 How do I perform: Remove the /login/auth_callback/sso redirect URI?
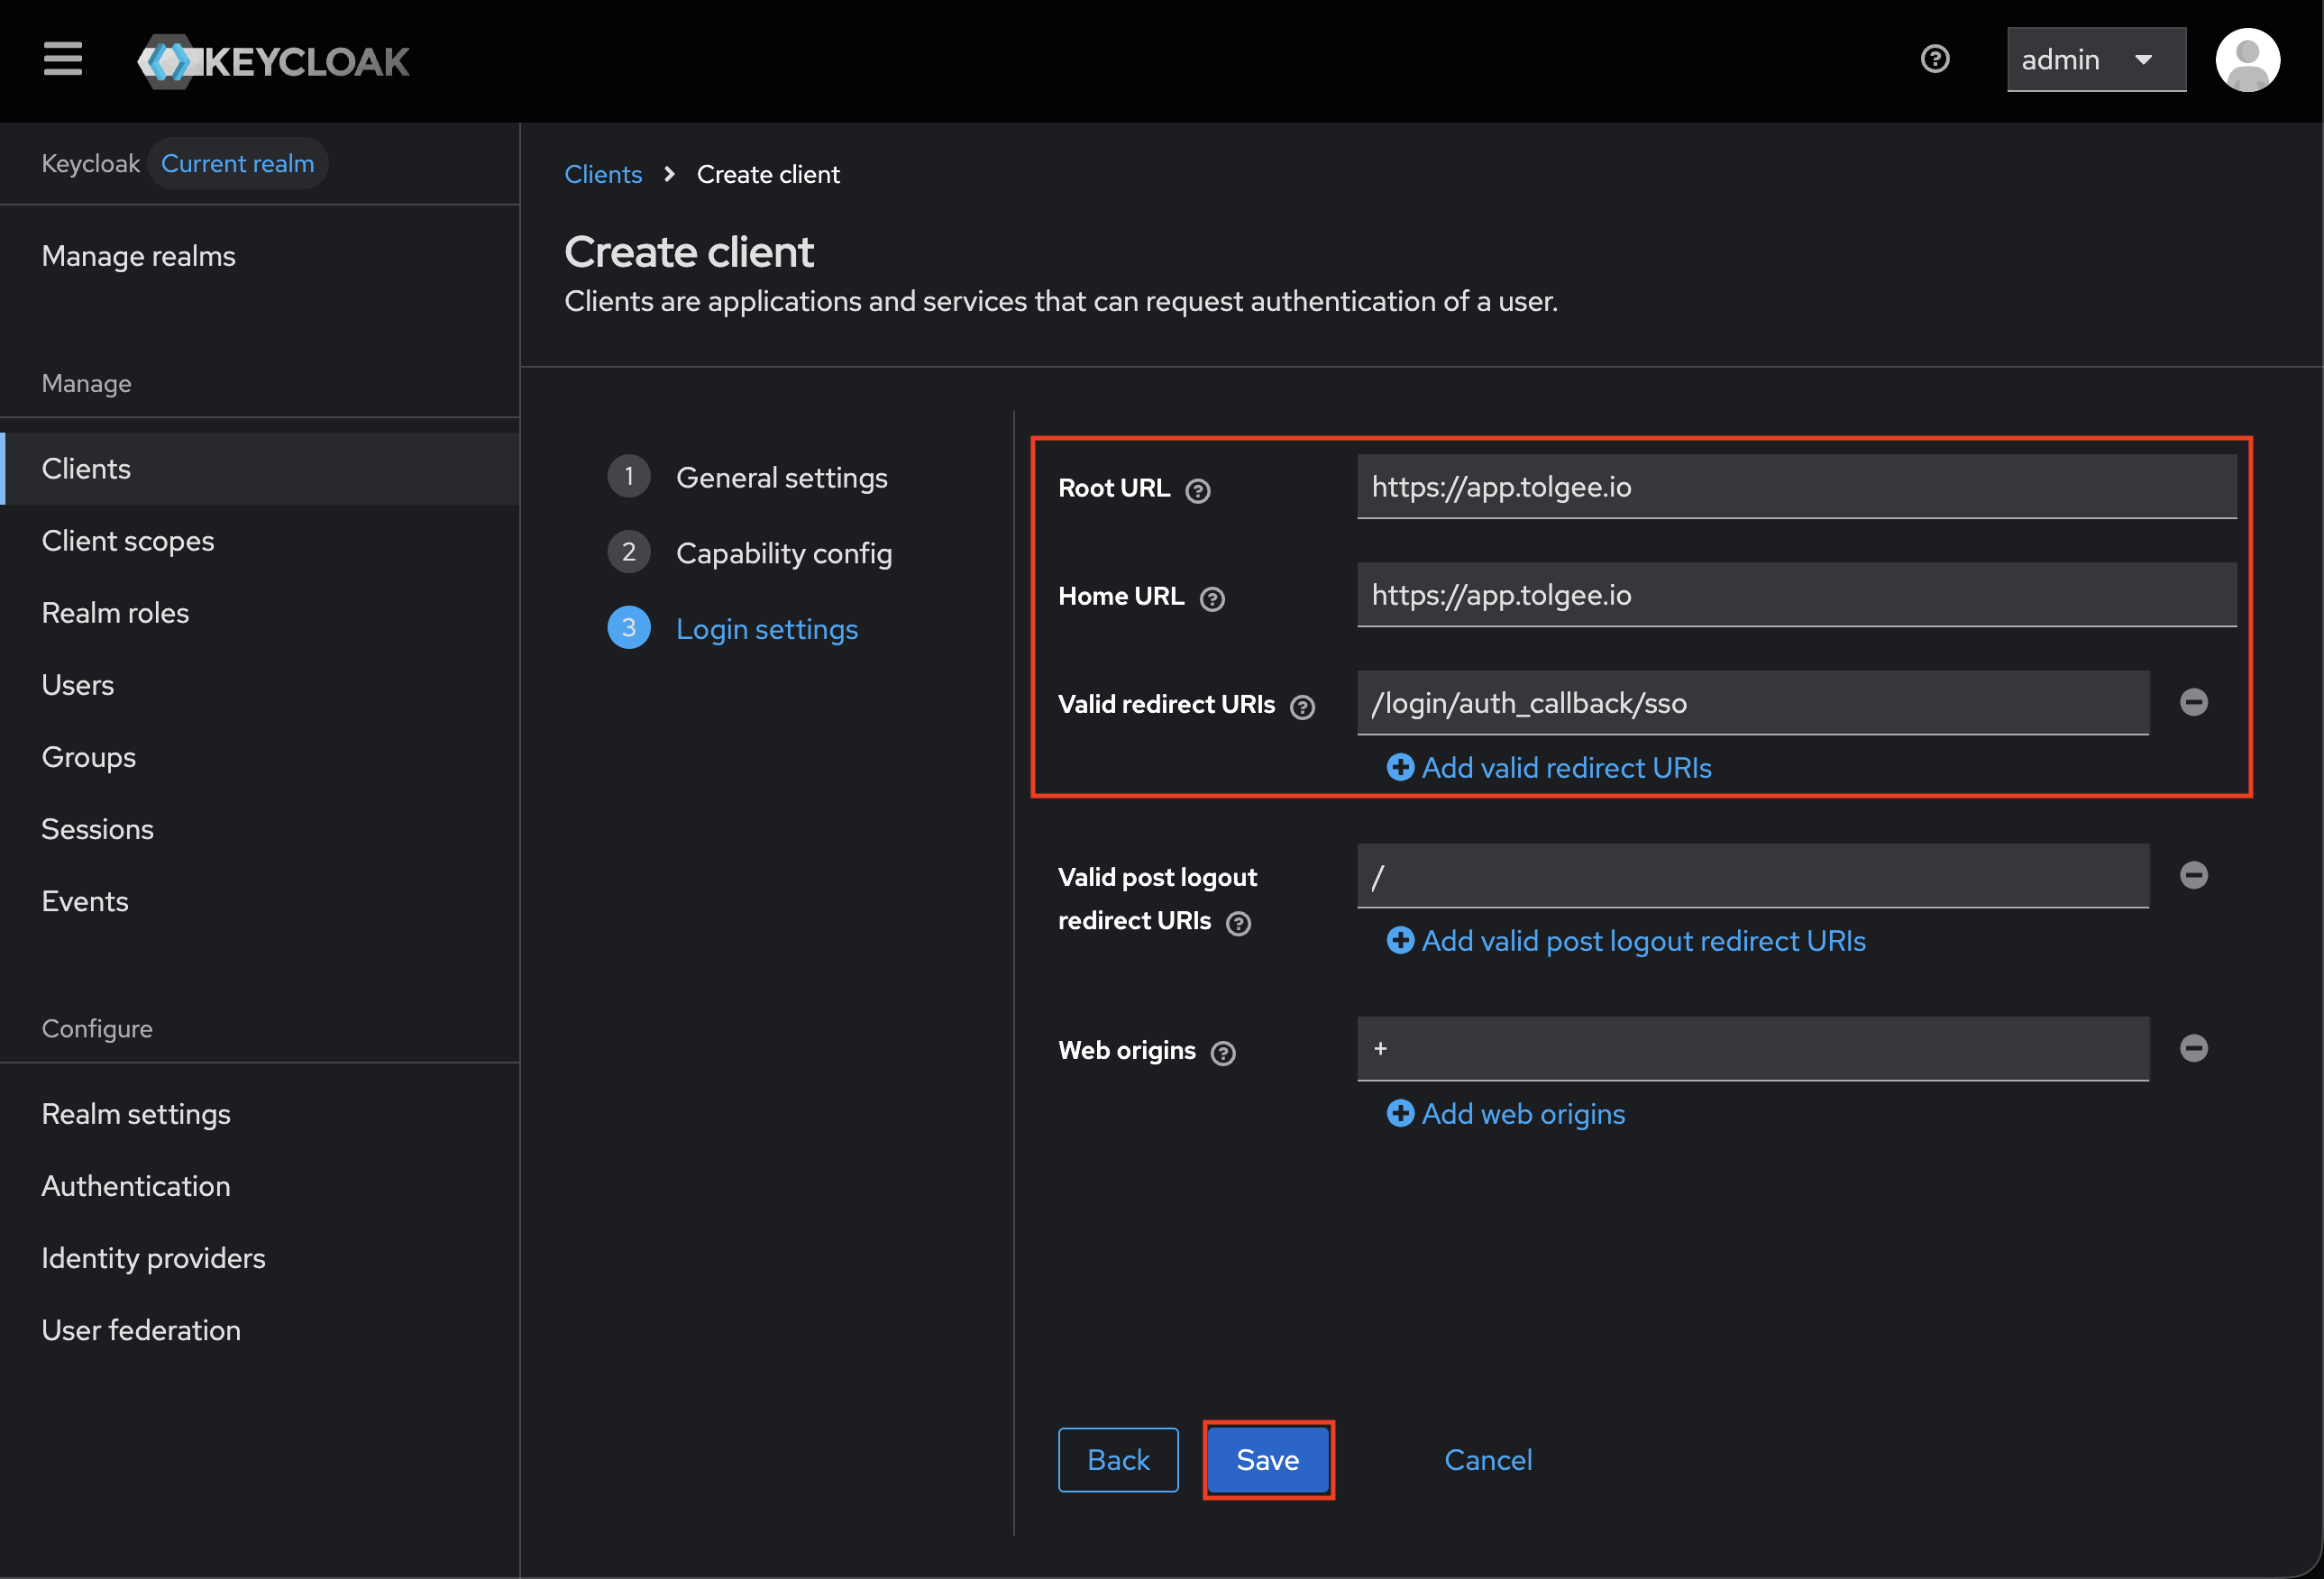point(2193,702)
